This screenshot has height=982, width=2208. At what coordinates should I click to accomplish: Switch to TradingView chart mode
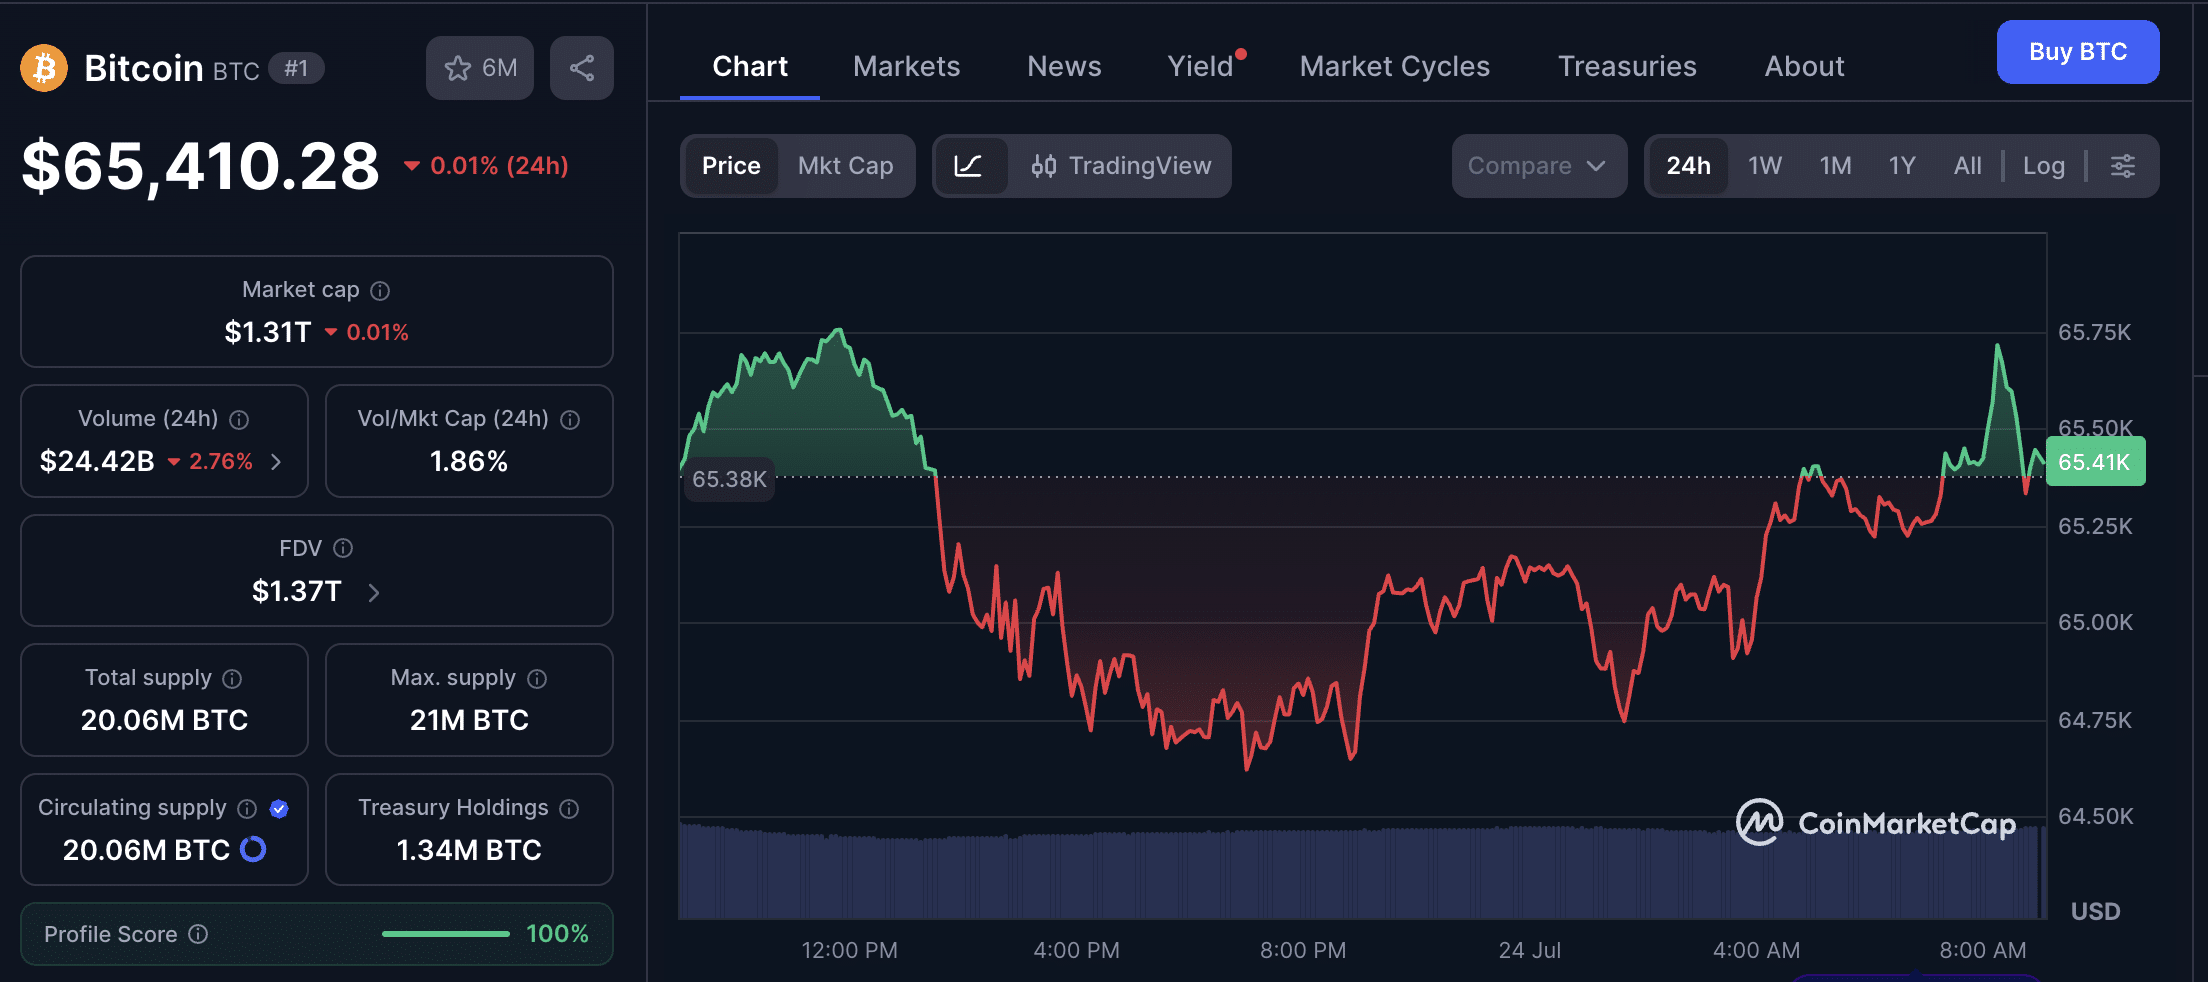coord(1121,166)
